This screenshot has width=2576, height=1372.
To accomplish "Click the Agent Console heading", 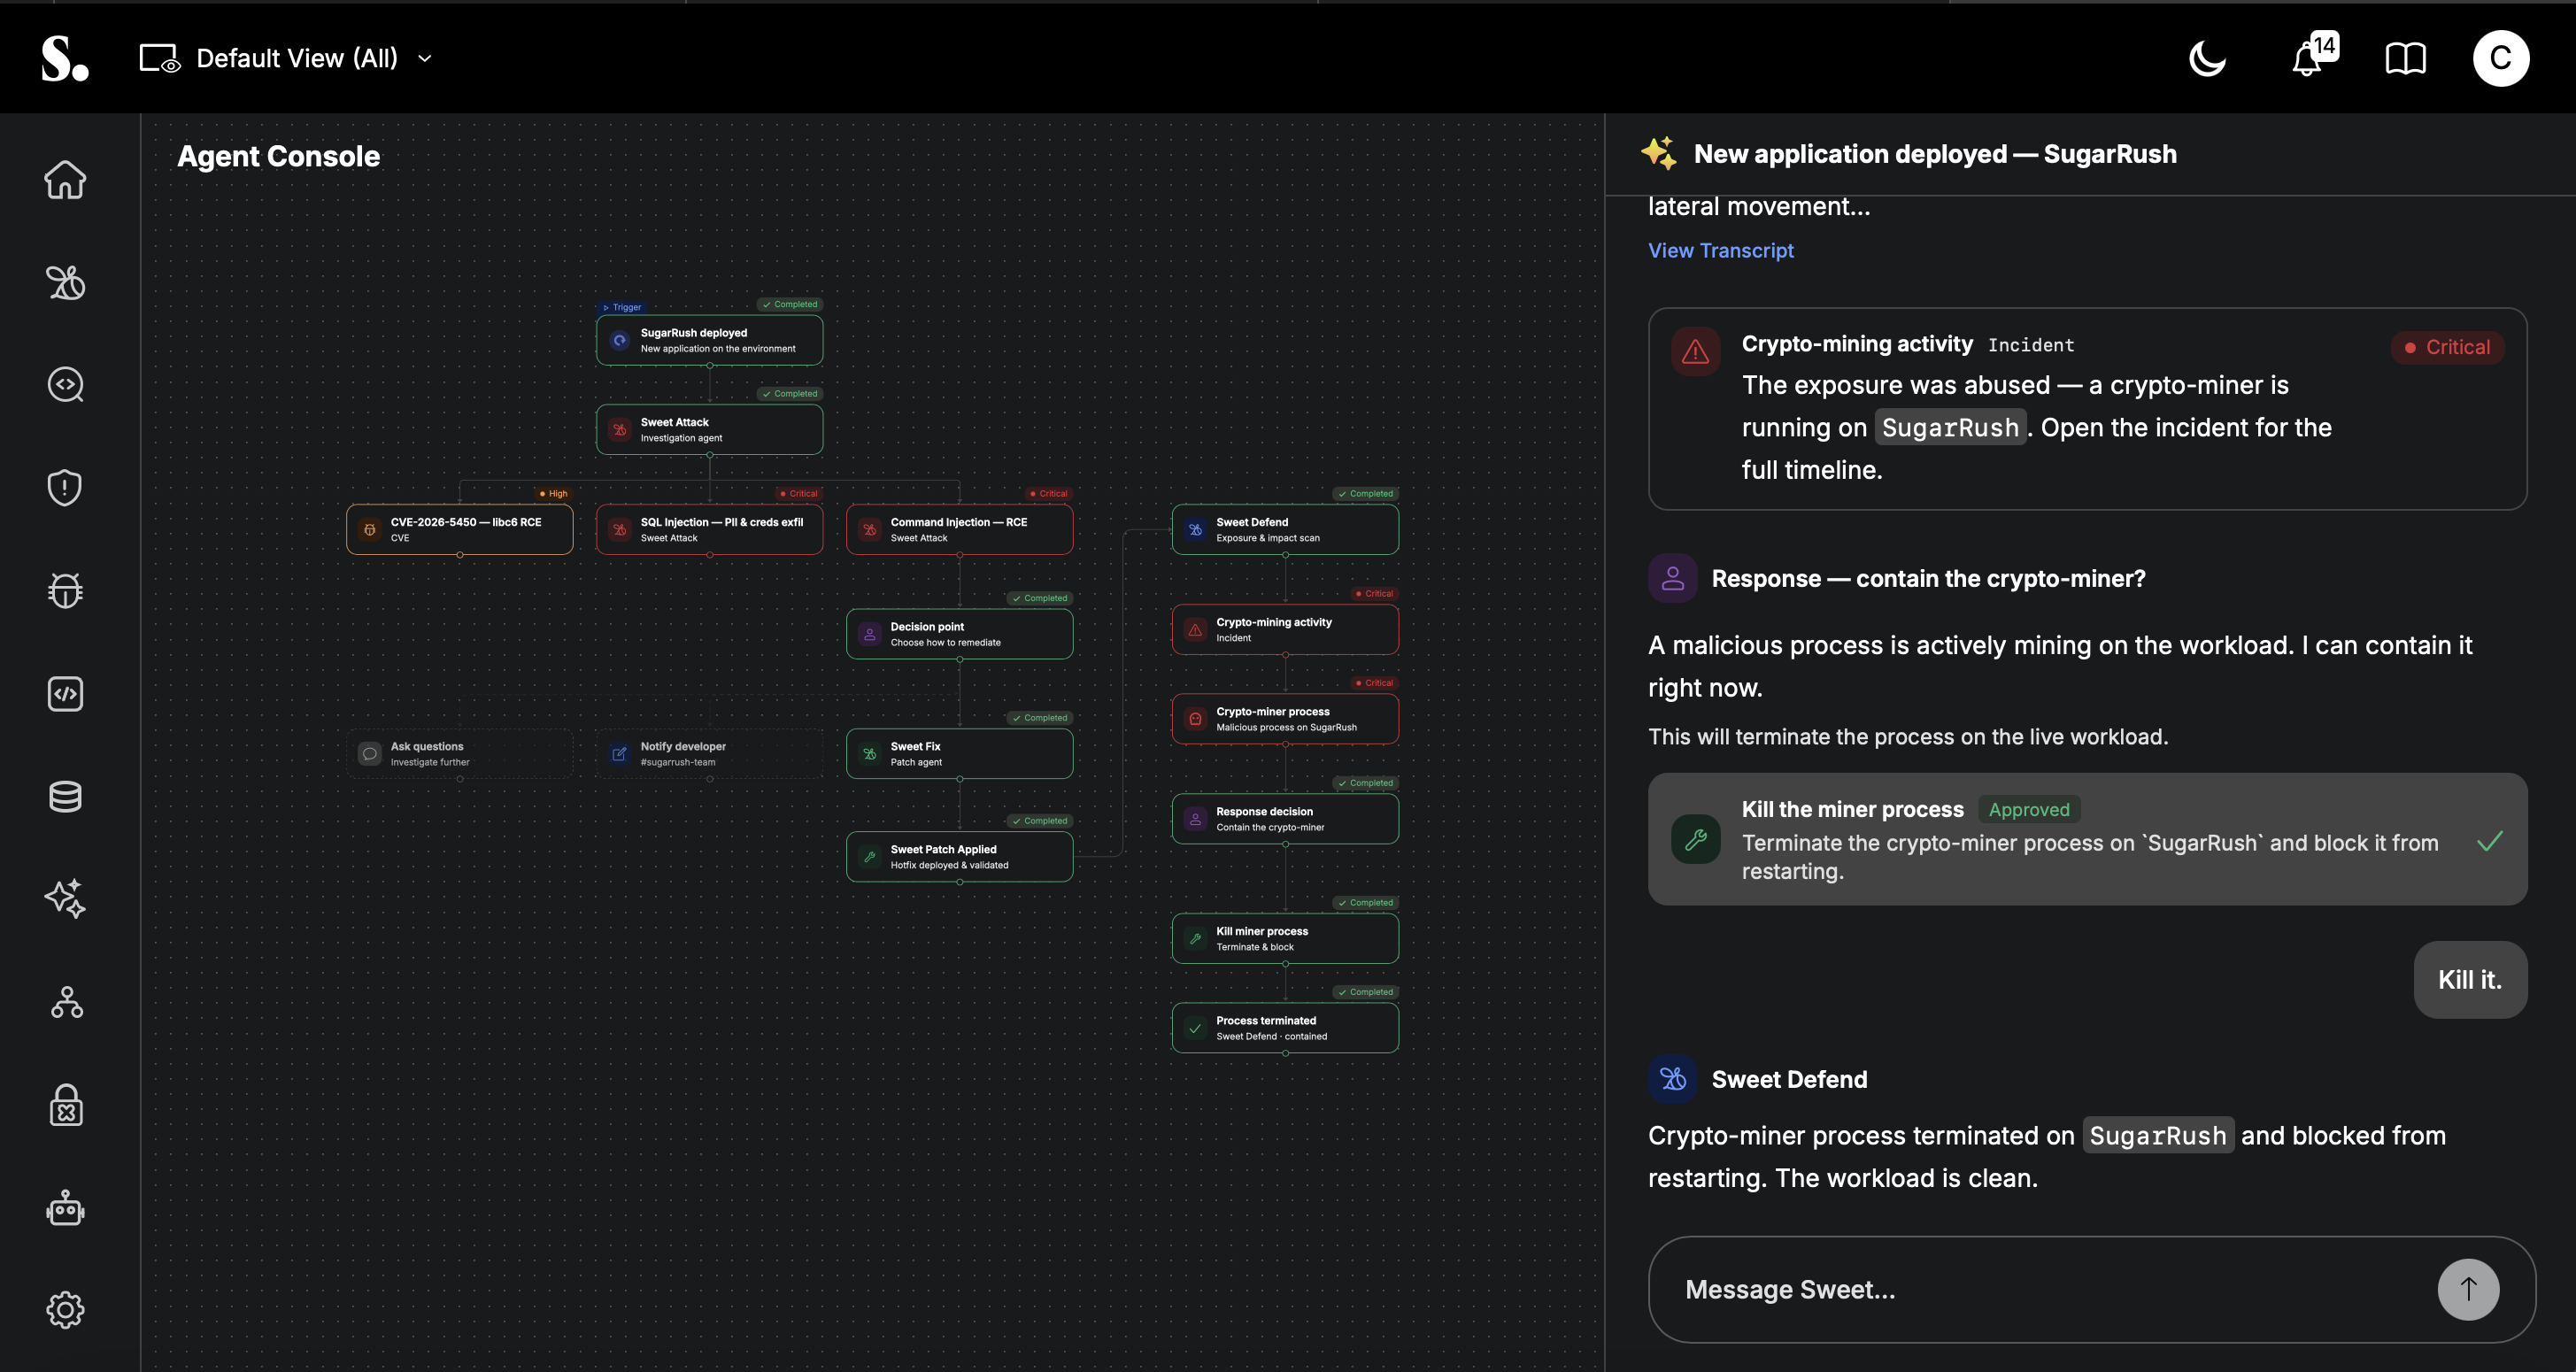I will [279, 156].
